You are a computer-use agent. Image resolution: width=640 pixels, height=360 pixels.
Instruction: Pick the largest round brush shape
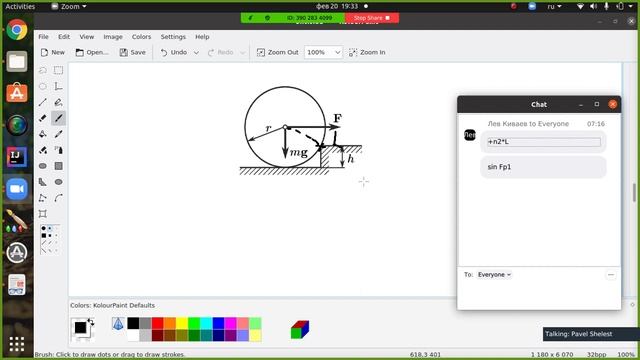(x=43, y=229)
